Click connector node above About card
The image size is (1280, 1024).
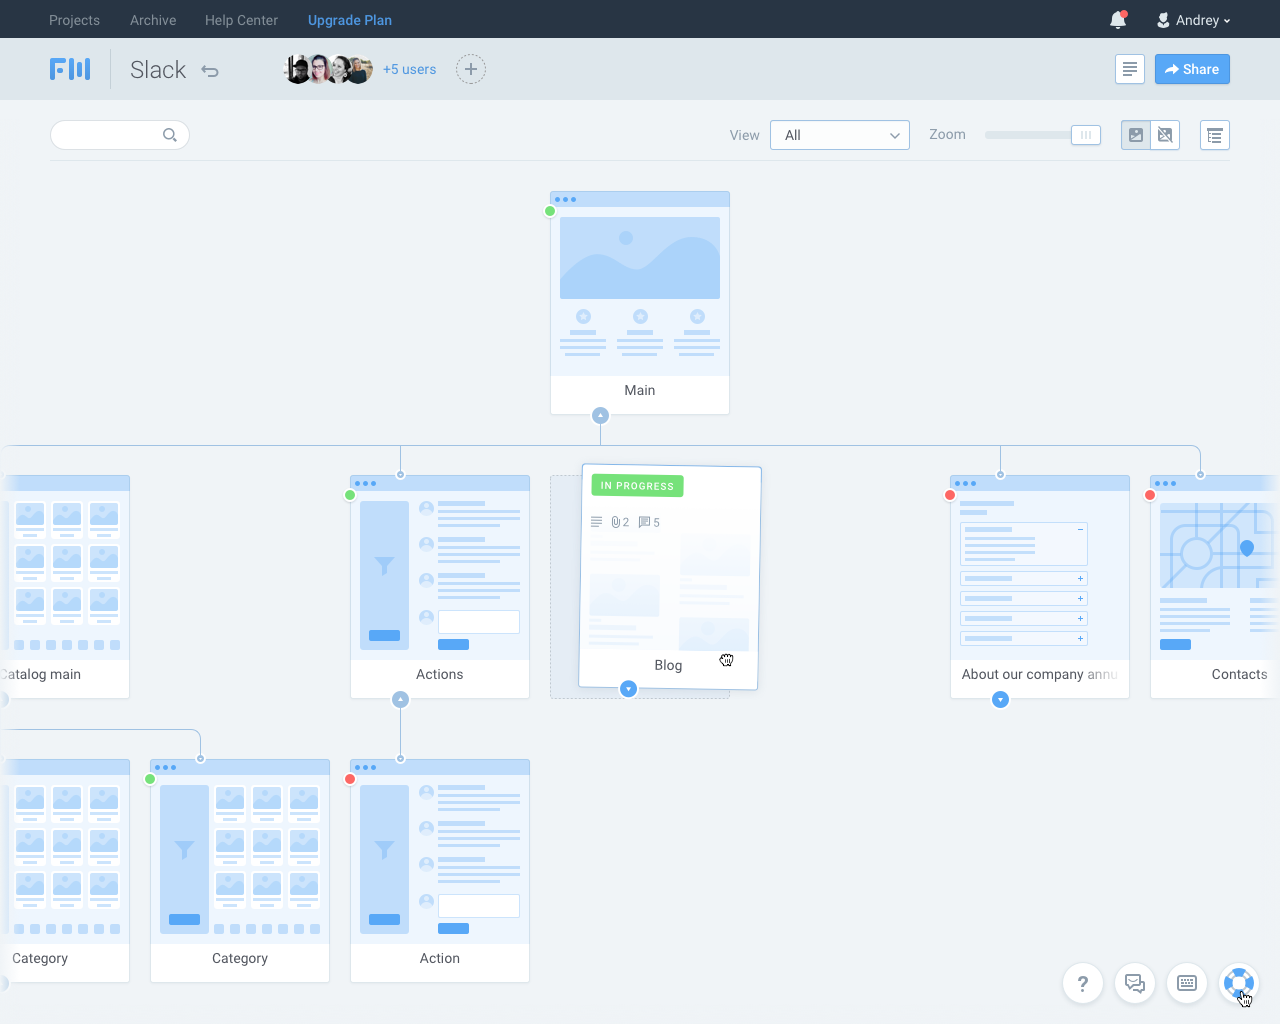1000,475
